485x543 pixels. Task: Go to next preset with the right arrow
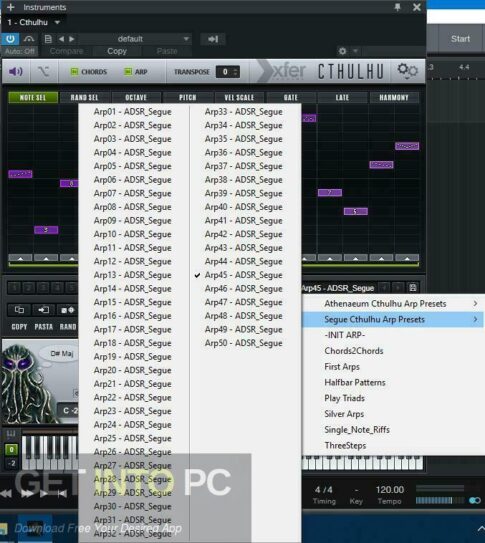coord(71,39)
